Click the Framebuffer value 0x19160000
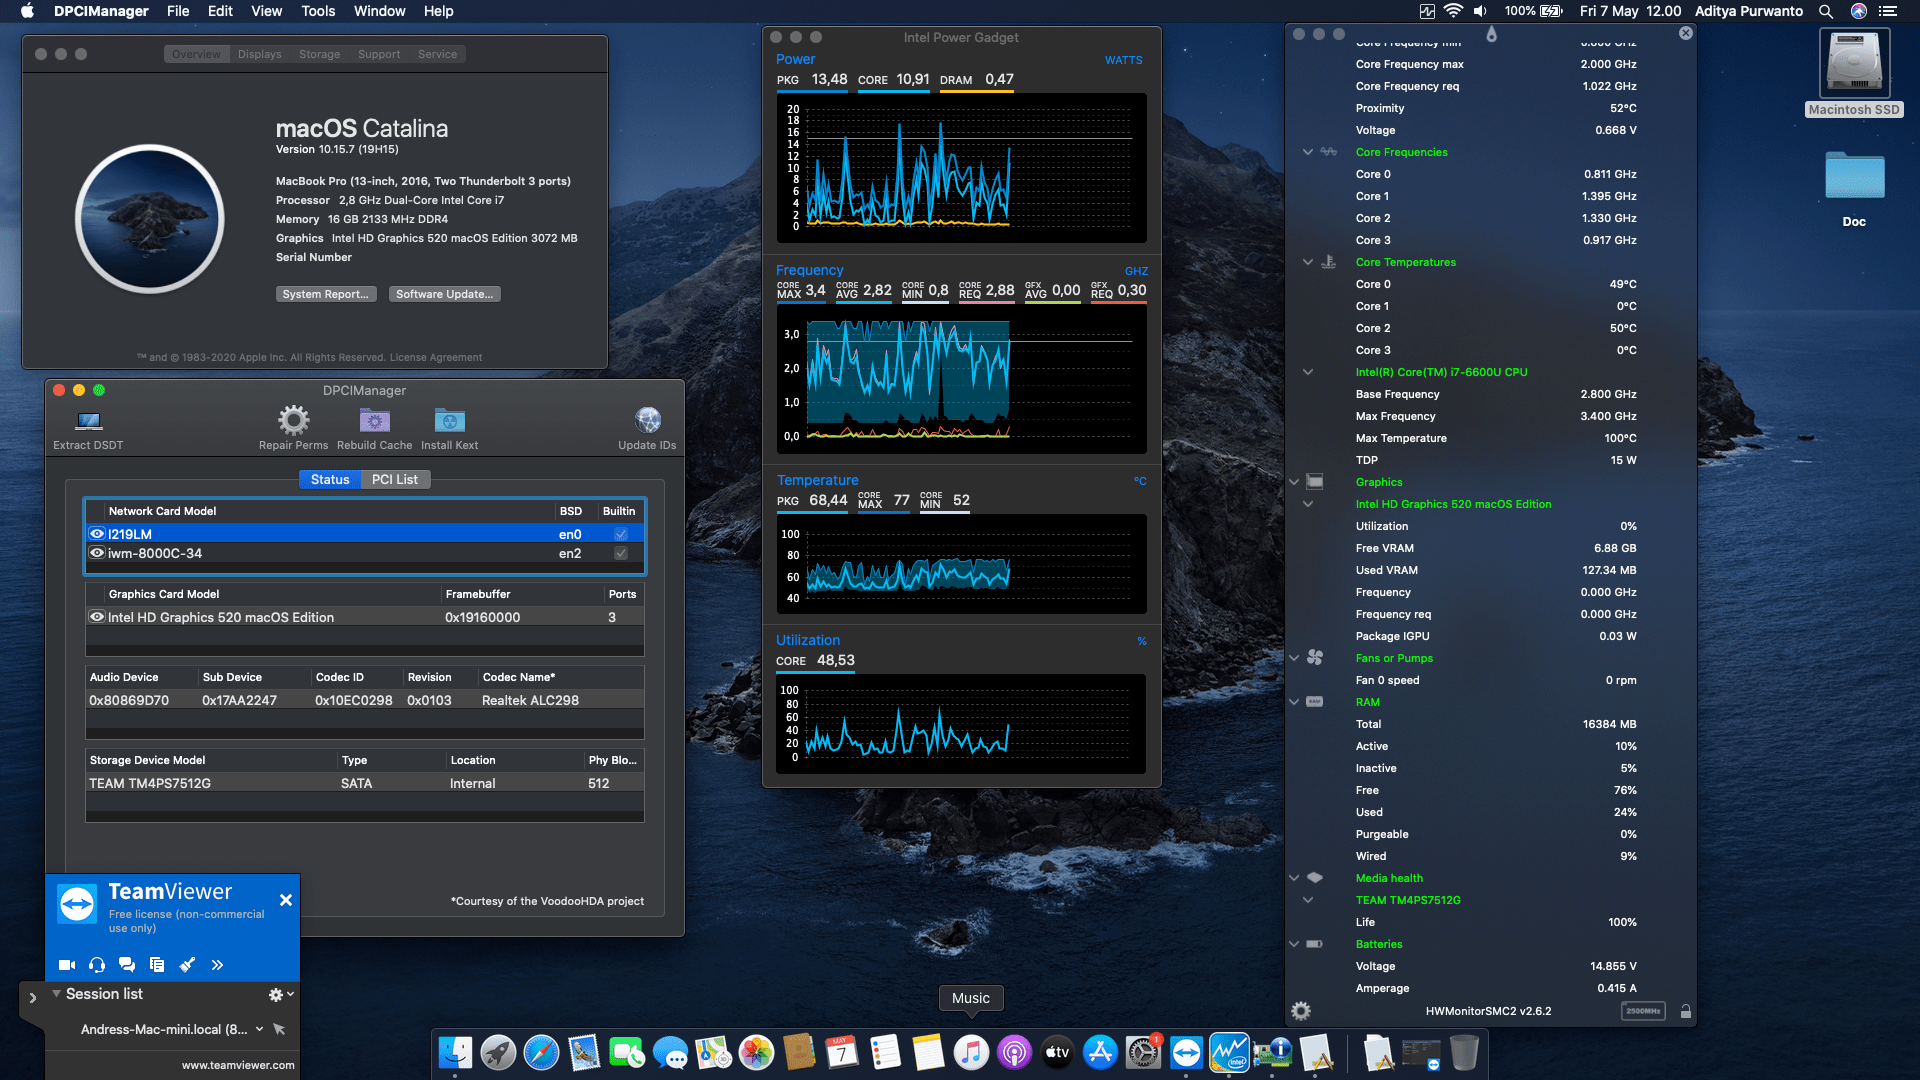 pyautogui.click(x=482, y=617)
